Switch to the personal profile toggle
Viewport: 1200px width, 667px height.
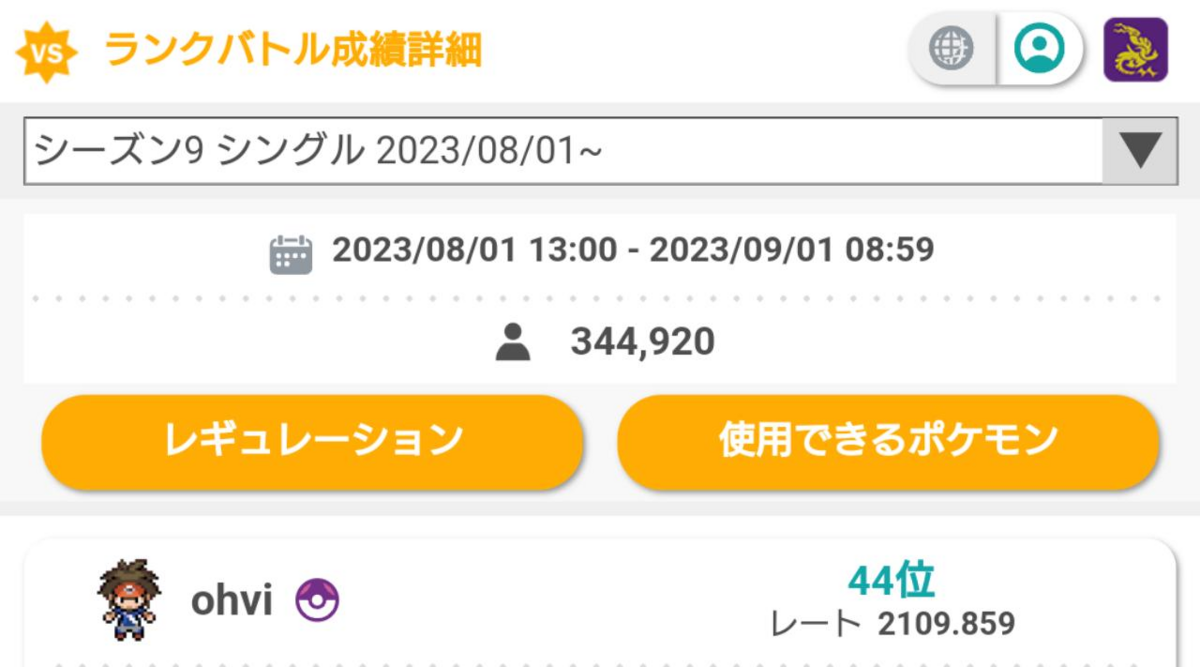tap(1040, 48)
